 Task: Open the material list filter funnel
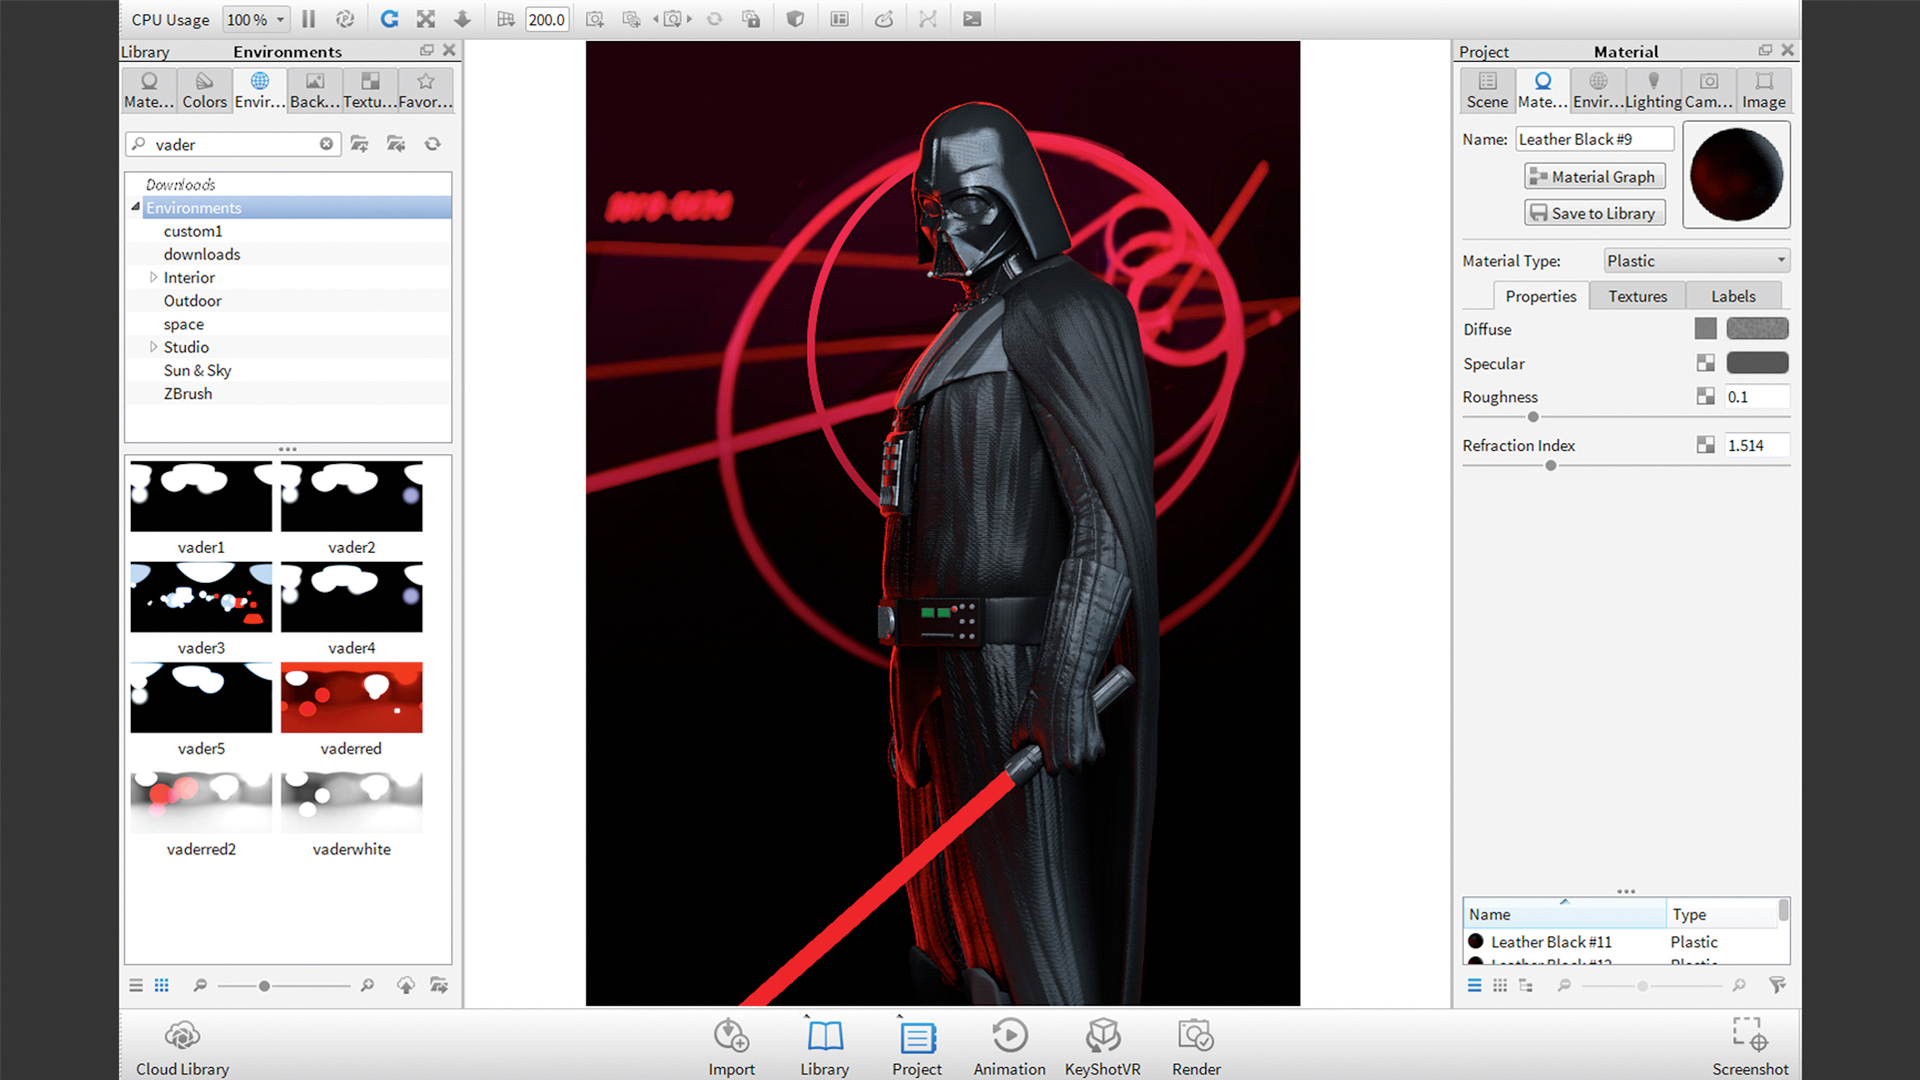(1777, 985)
